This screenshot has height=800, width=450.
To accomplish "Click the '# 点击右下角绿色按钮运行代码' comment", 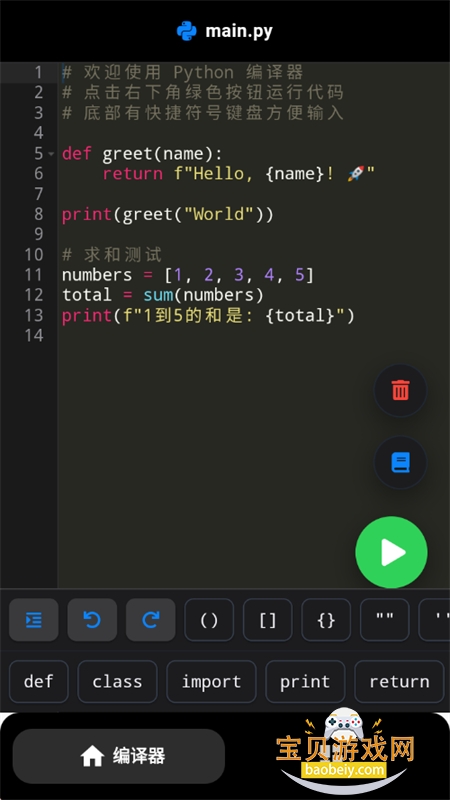I will point(203,92).
